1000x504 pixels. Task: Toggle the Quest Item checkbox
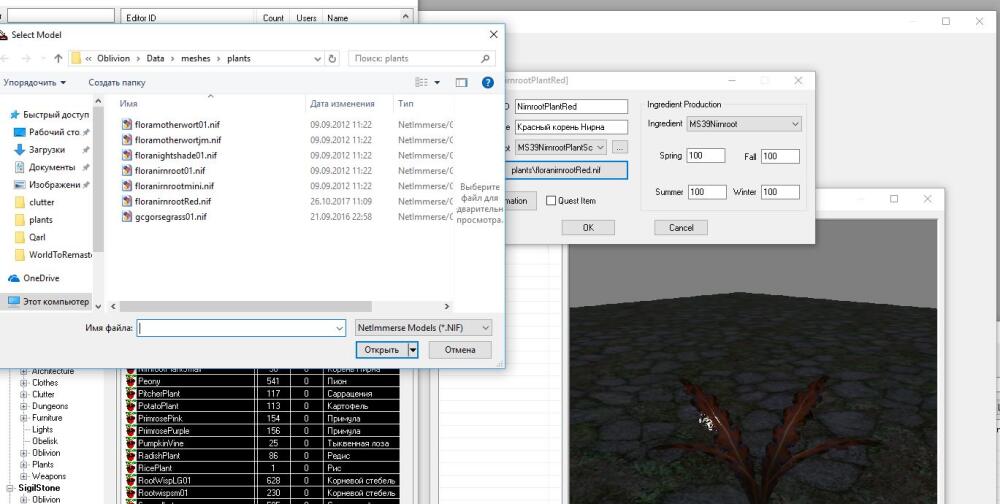[551, 200]
